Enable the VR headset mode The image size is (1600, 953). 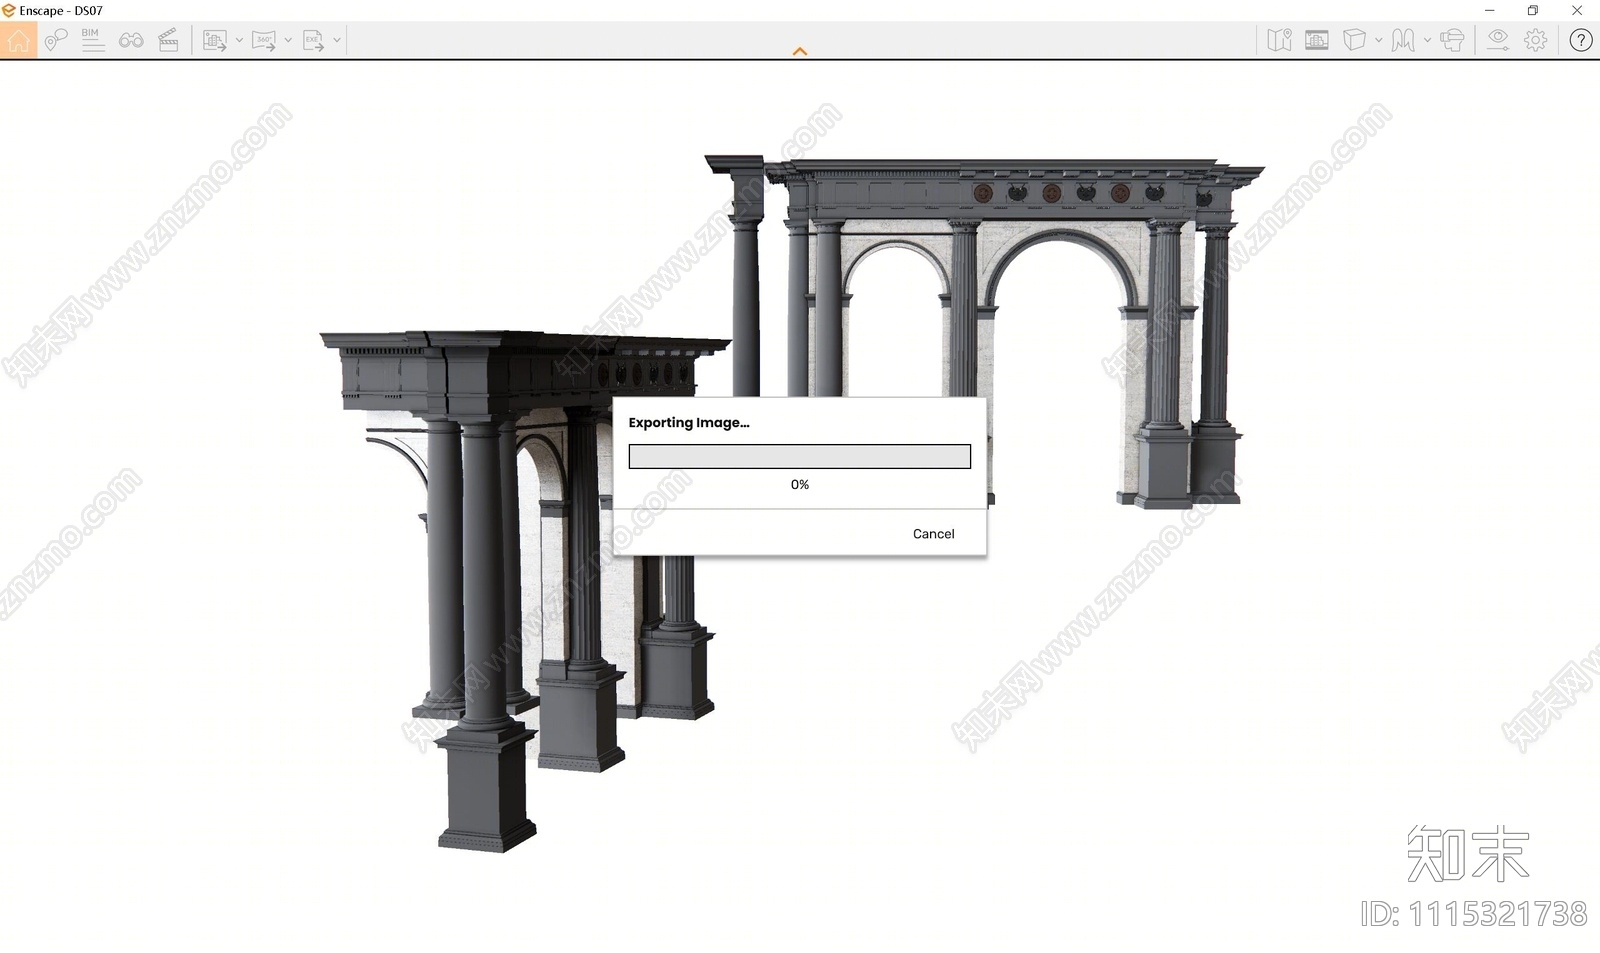click(1452, 40)
